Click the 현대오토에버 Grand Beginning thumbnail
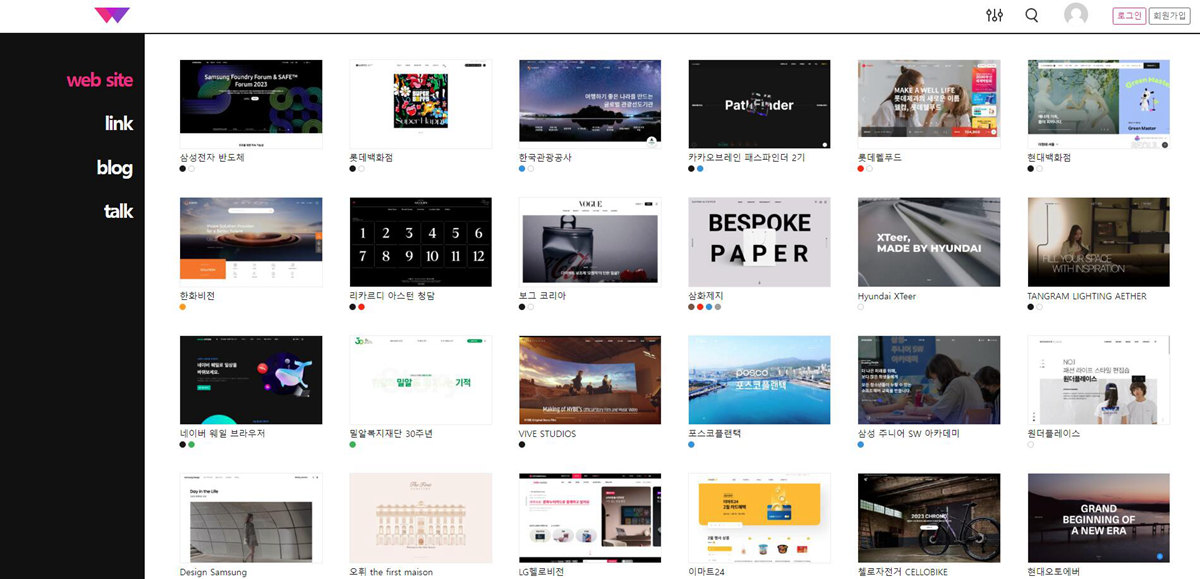The image size is (1200, 579). coord(1099,518)
